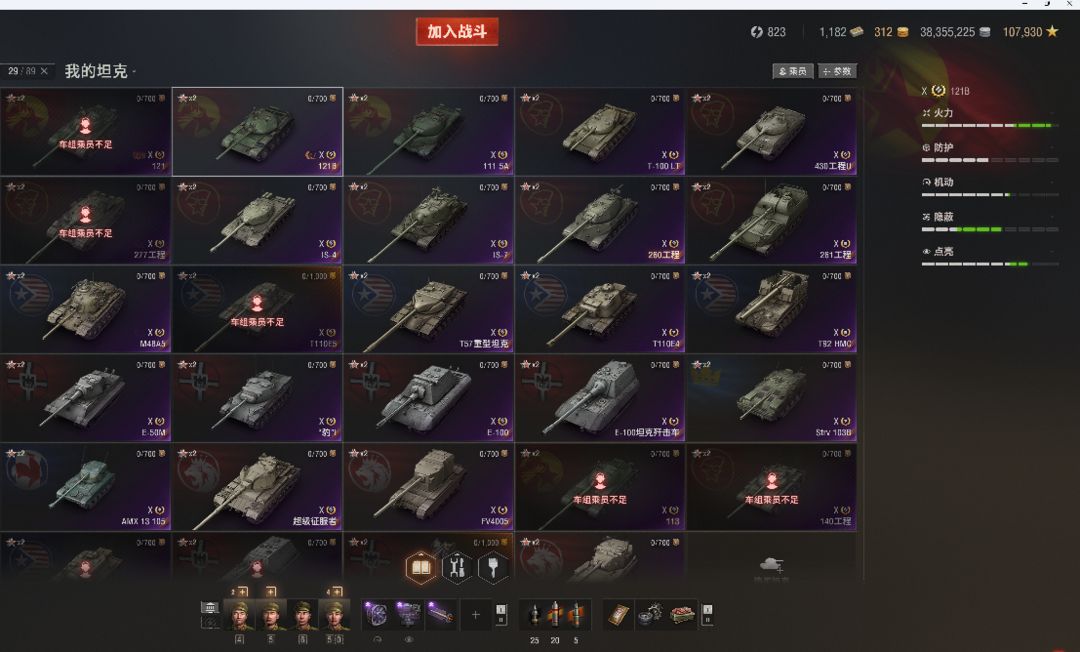
Task: Select the red ration box consumable
Action: point(681,614)
